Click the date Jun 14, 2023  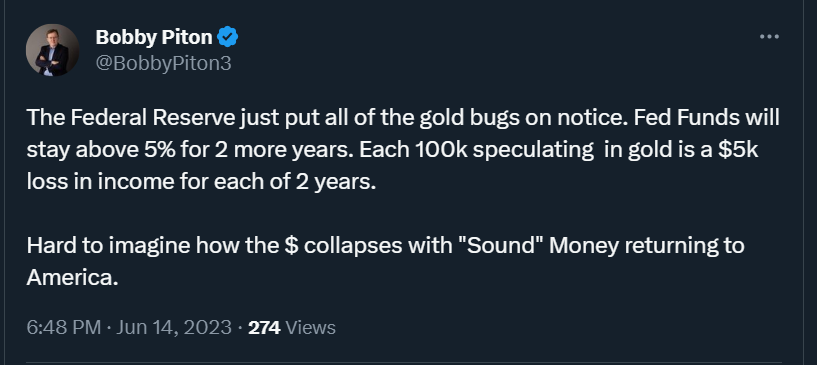click(x=174, y=328)
